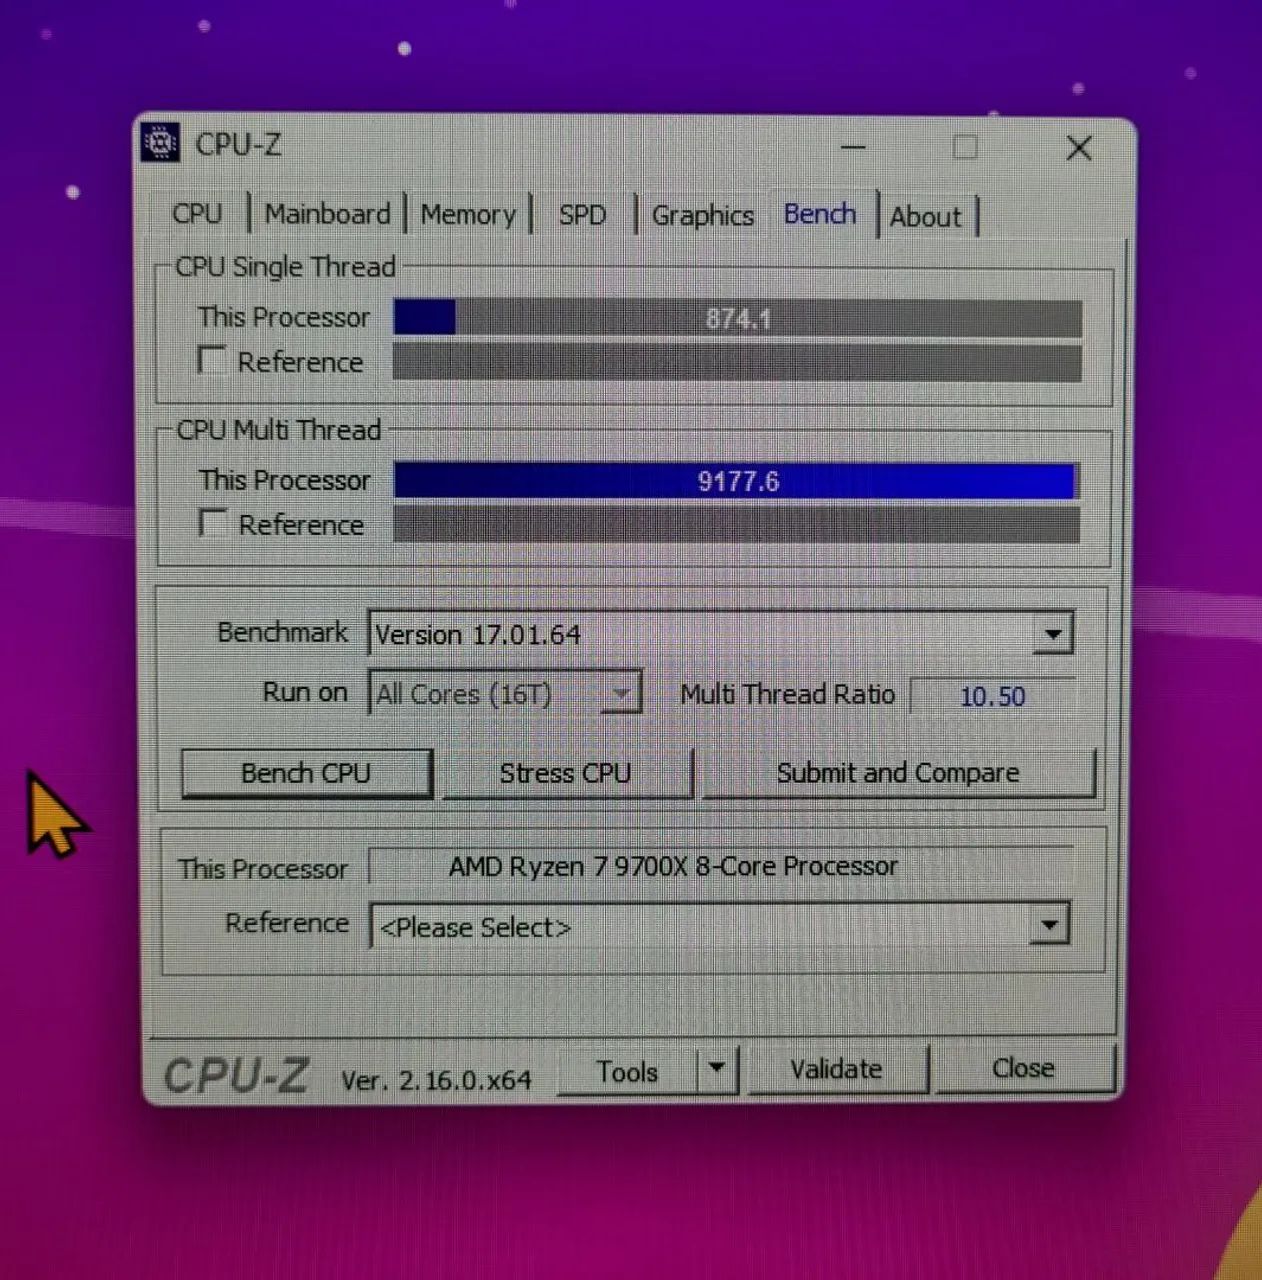Minimize the CPU-Z window
Image resolution: width=1262 pixels, height=1280 pixels.
click(853, 148)
